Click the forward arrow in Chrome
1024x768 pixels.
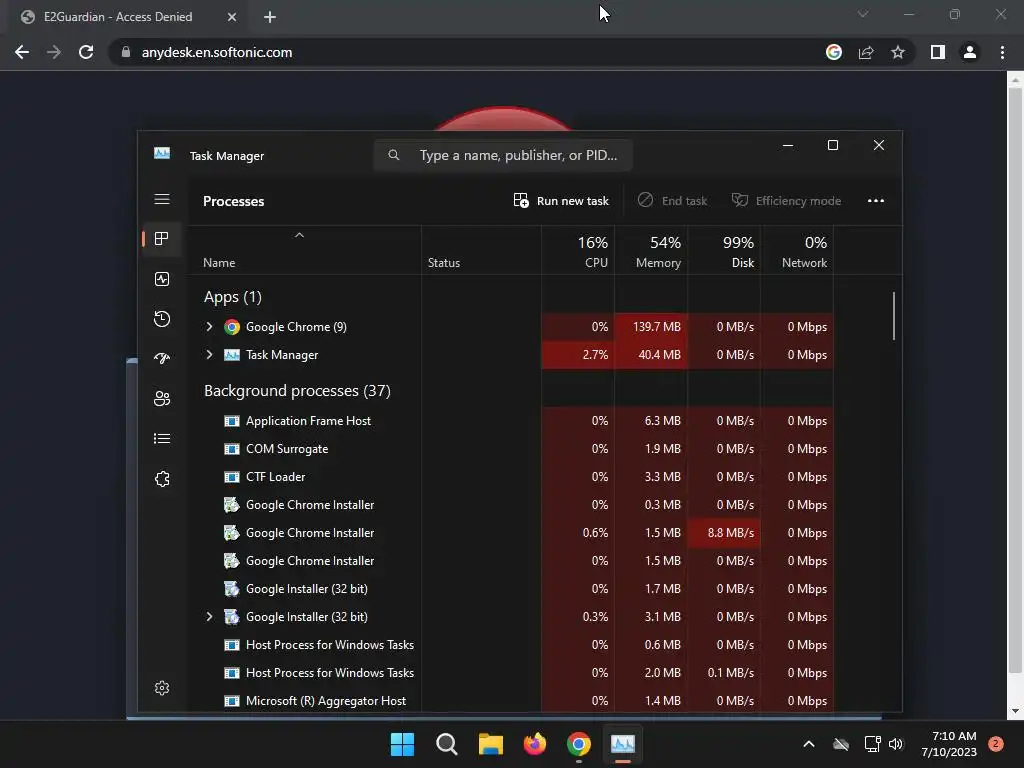point(54,52)
